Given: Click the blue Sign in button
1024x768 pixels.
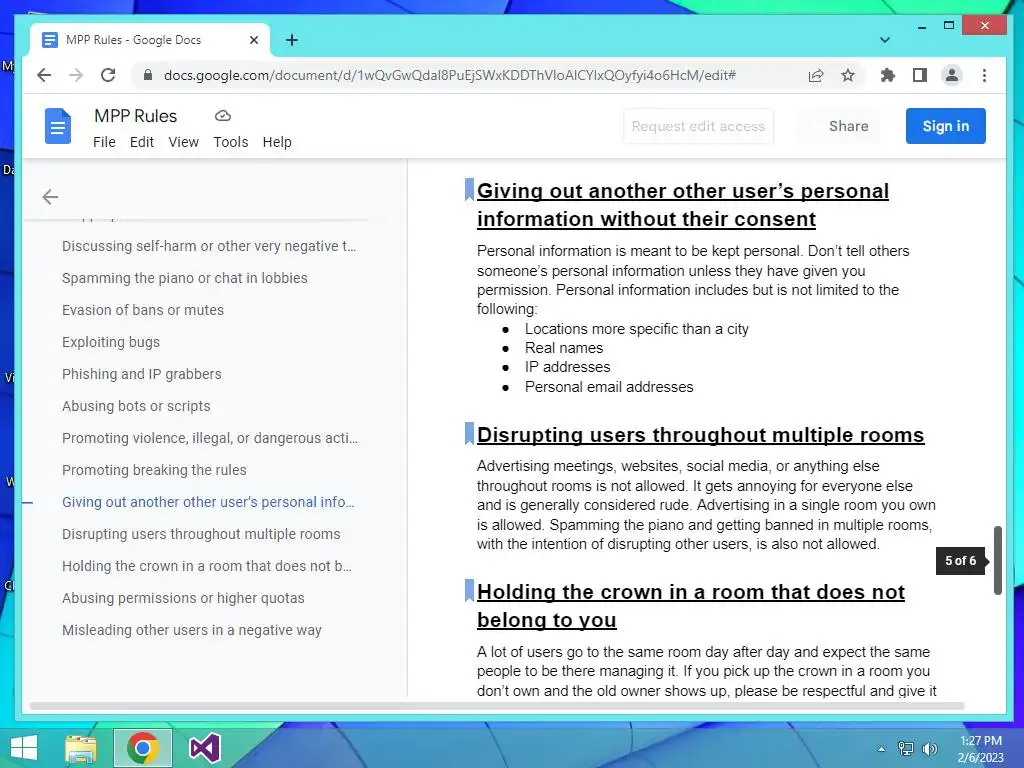Looking at the screenshot, I should point(946,126).
